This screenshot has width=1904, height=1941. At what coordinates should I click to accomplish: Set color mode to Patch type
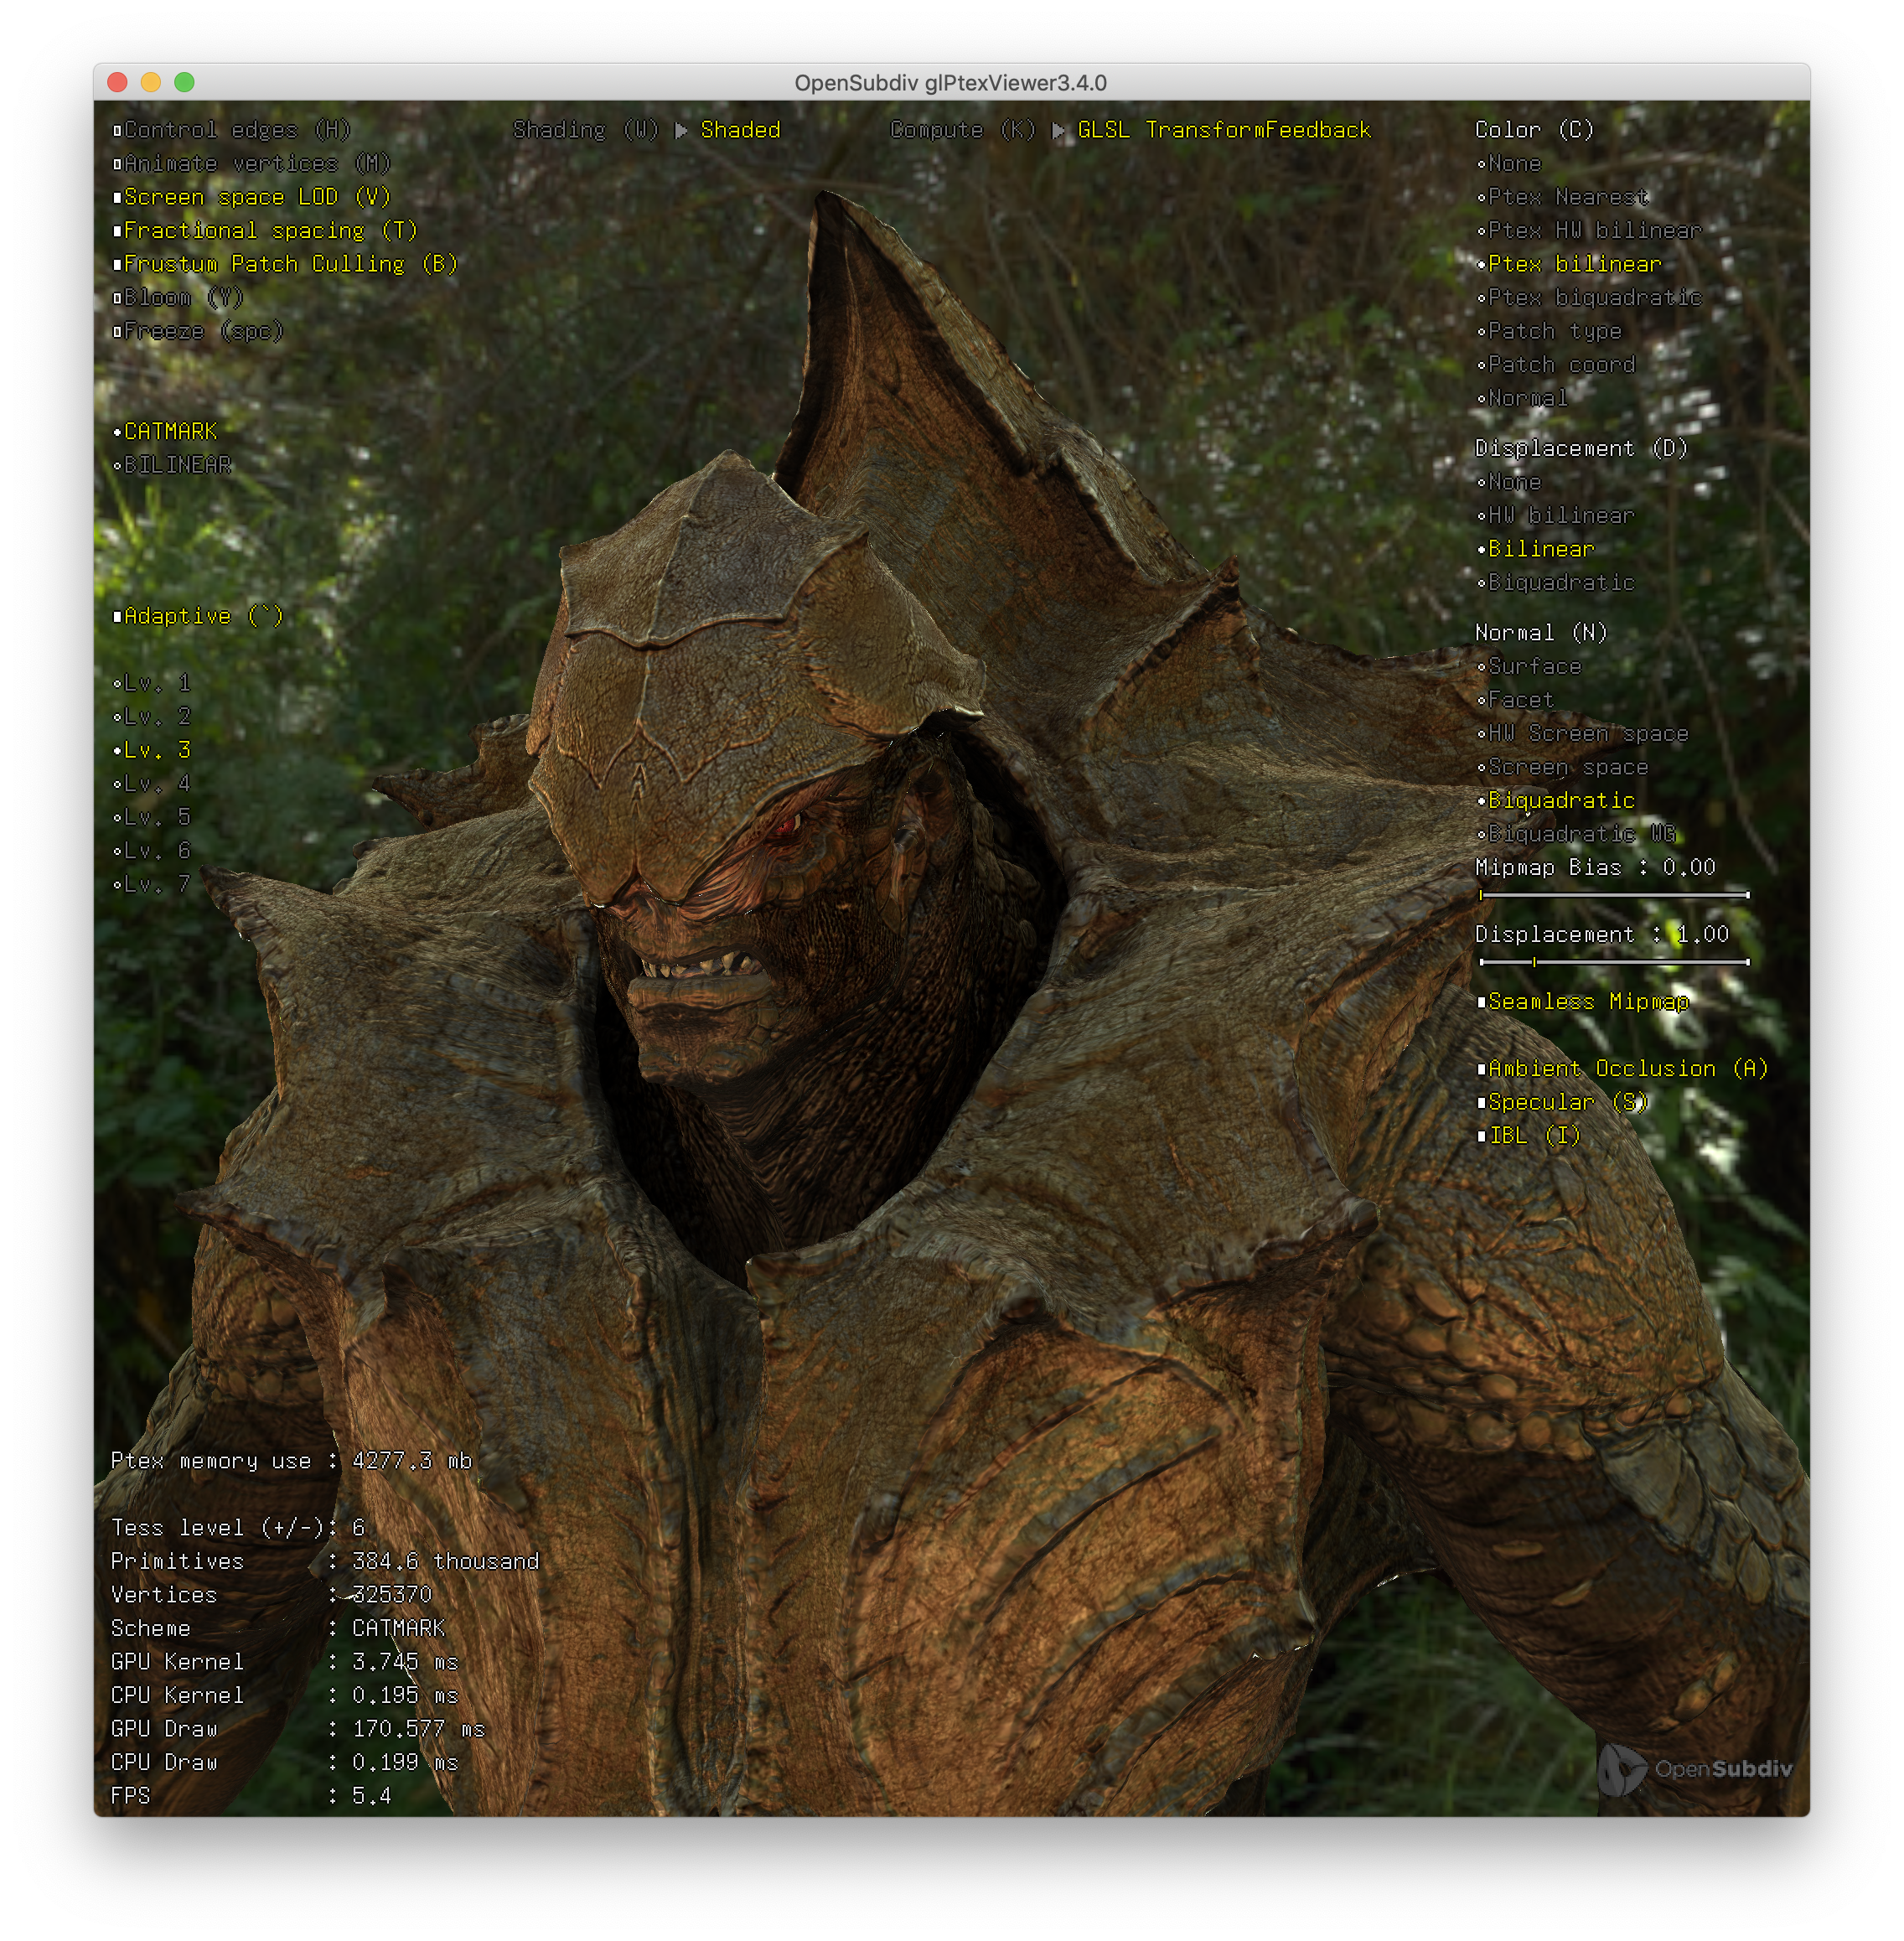(1554, 332)
